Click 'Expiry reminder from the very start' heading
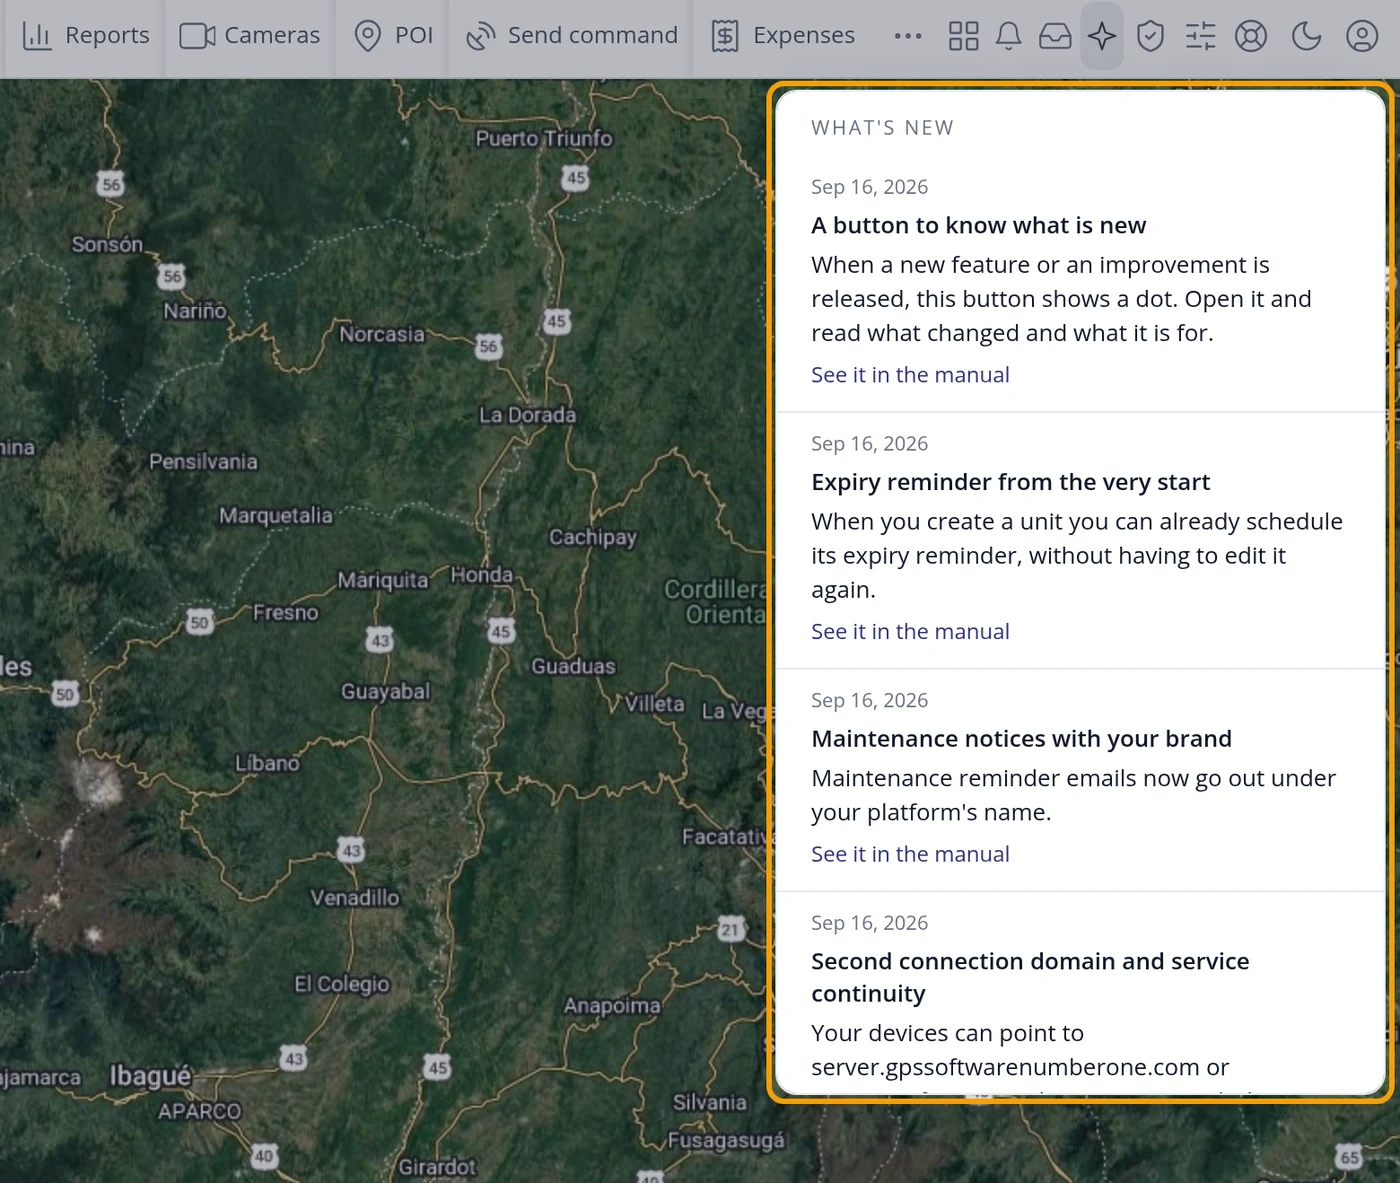 [1010, 483]
